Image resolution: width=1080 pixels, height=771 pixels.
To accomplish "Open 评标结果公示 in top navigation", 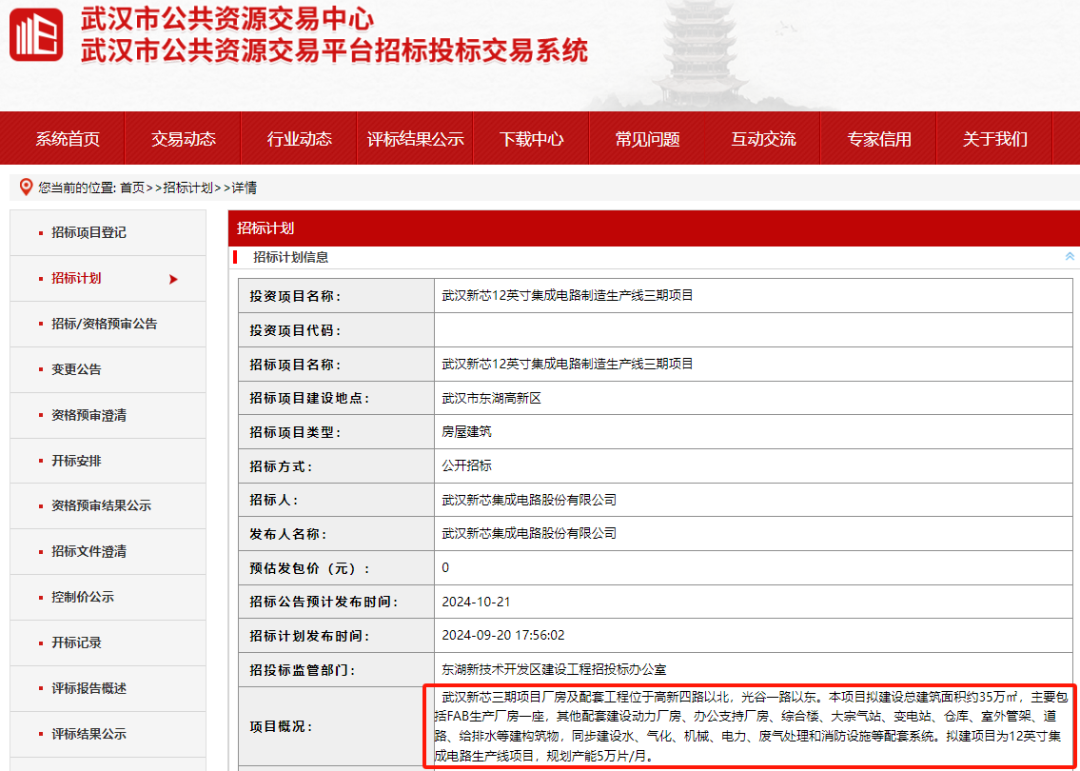I will click(415, 139).
